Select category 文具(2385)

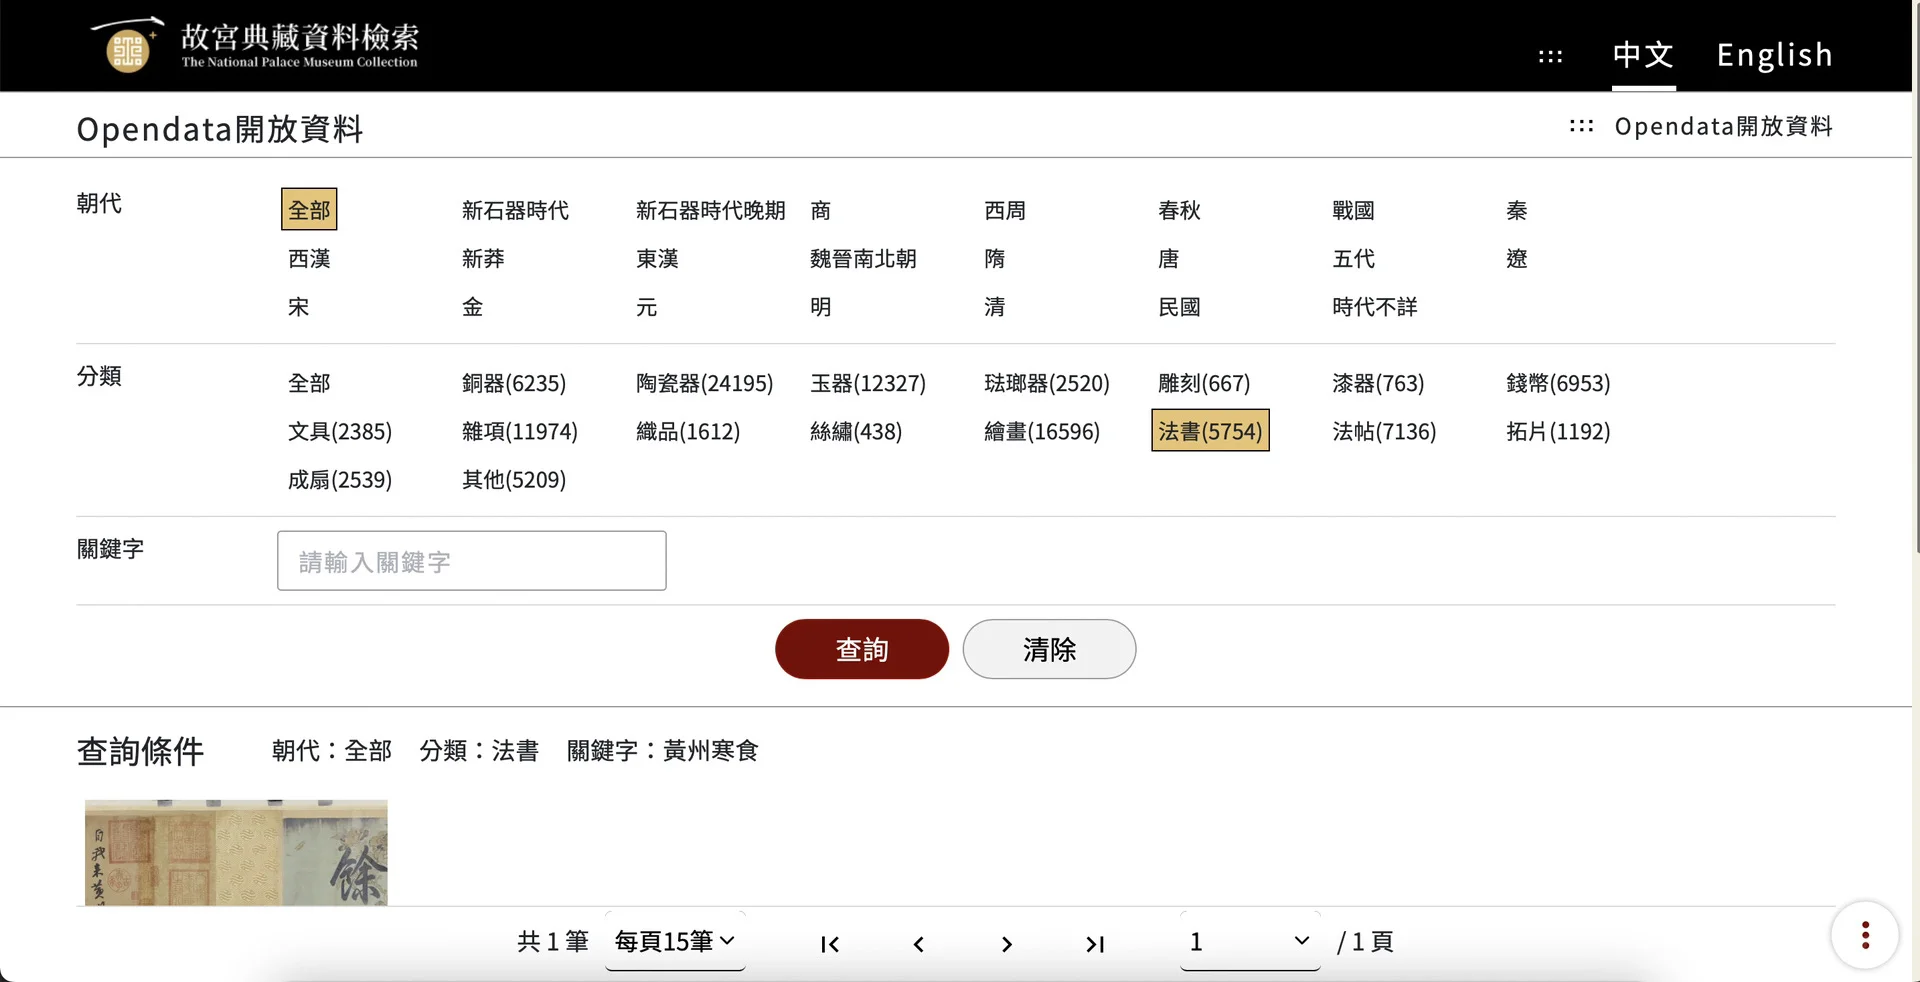(x=340, y=431)
